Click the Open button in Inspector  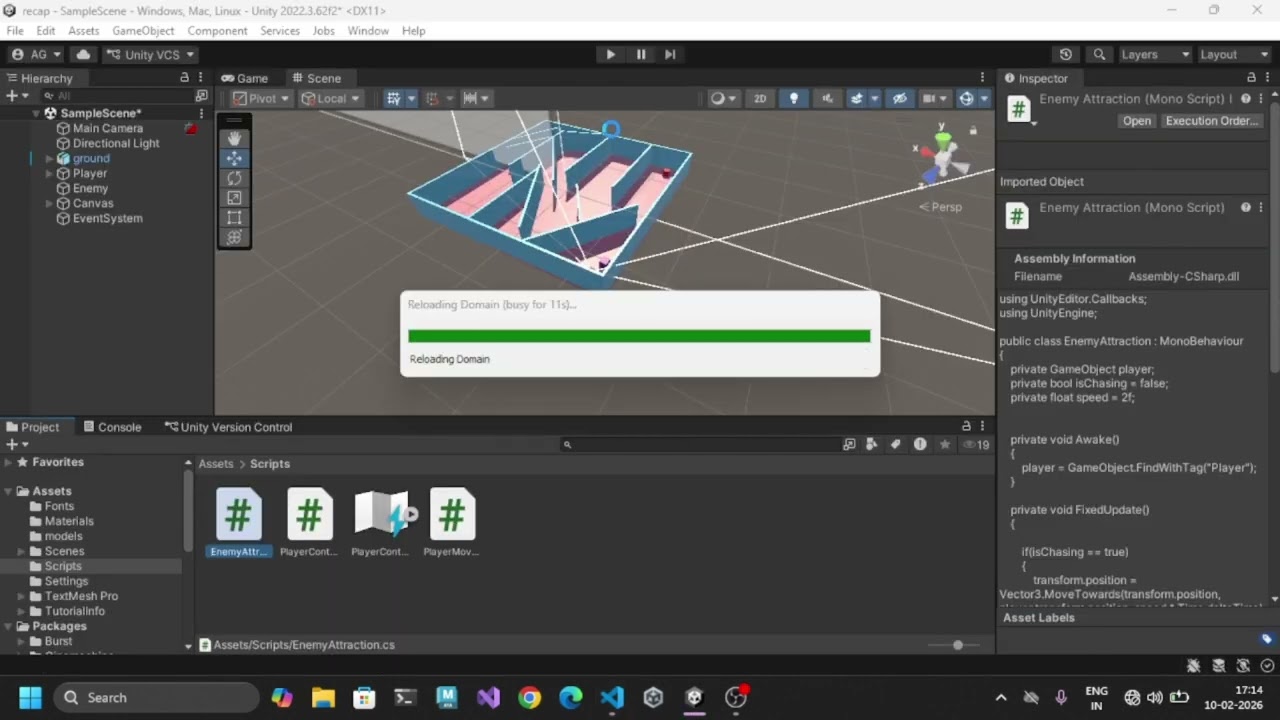point(1137,121)
